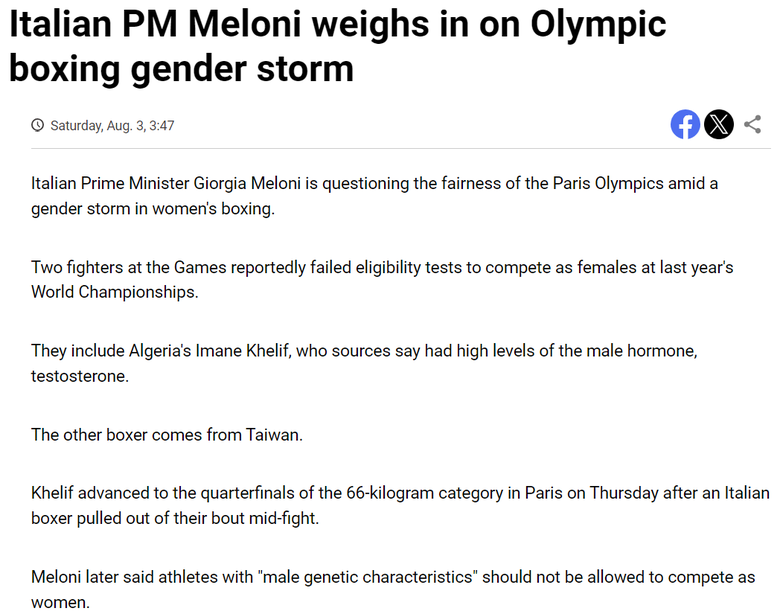Viewport: 780px width, 614px height.
Task: Share the article on X
Action: coord(719,124)
